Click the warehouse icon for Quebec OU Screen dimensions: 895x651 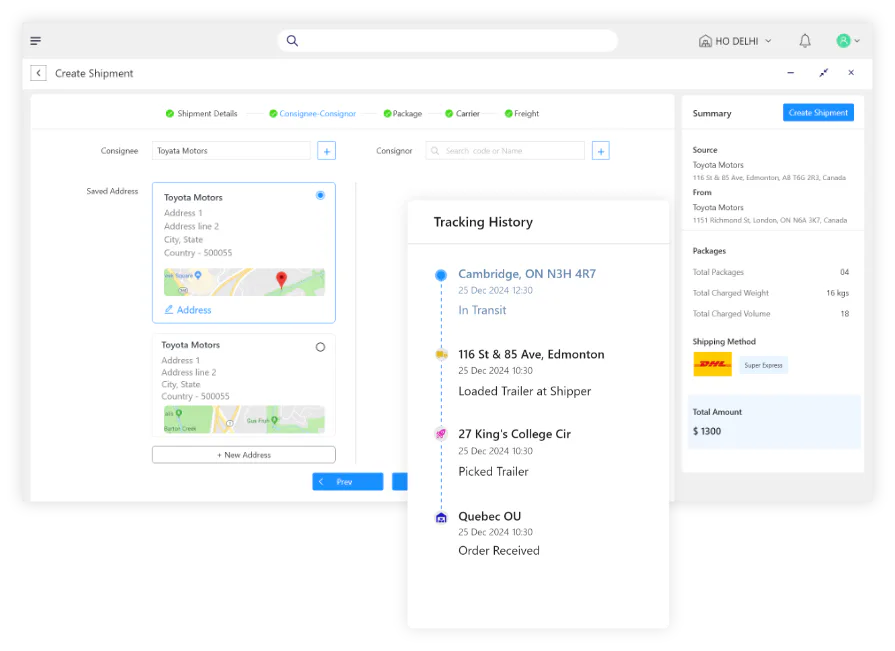click(441, 517)
